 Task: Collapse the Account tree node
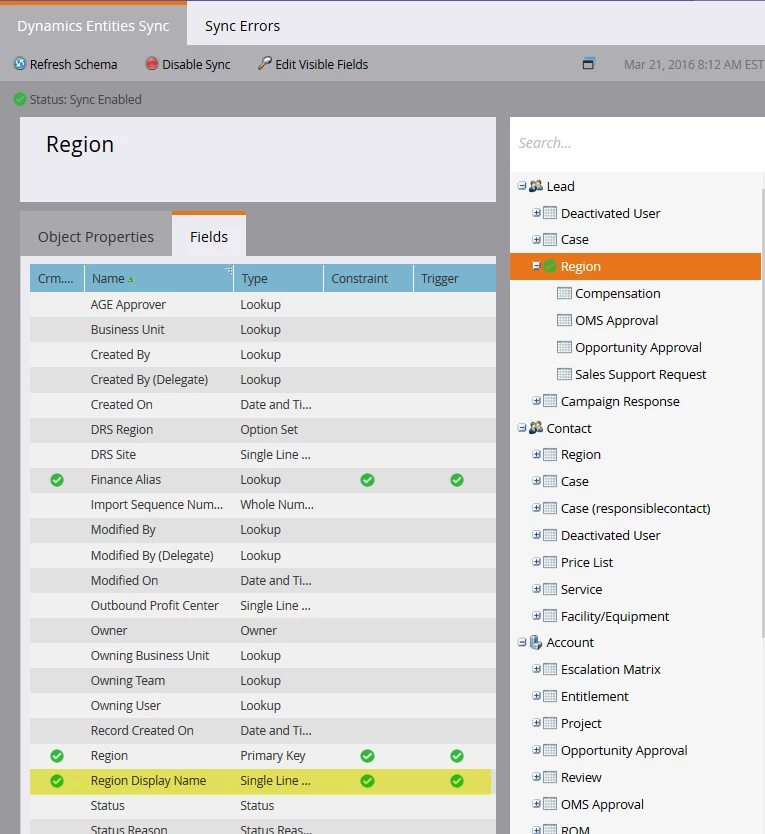coord(522,642)
